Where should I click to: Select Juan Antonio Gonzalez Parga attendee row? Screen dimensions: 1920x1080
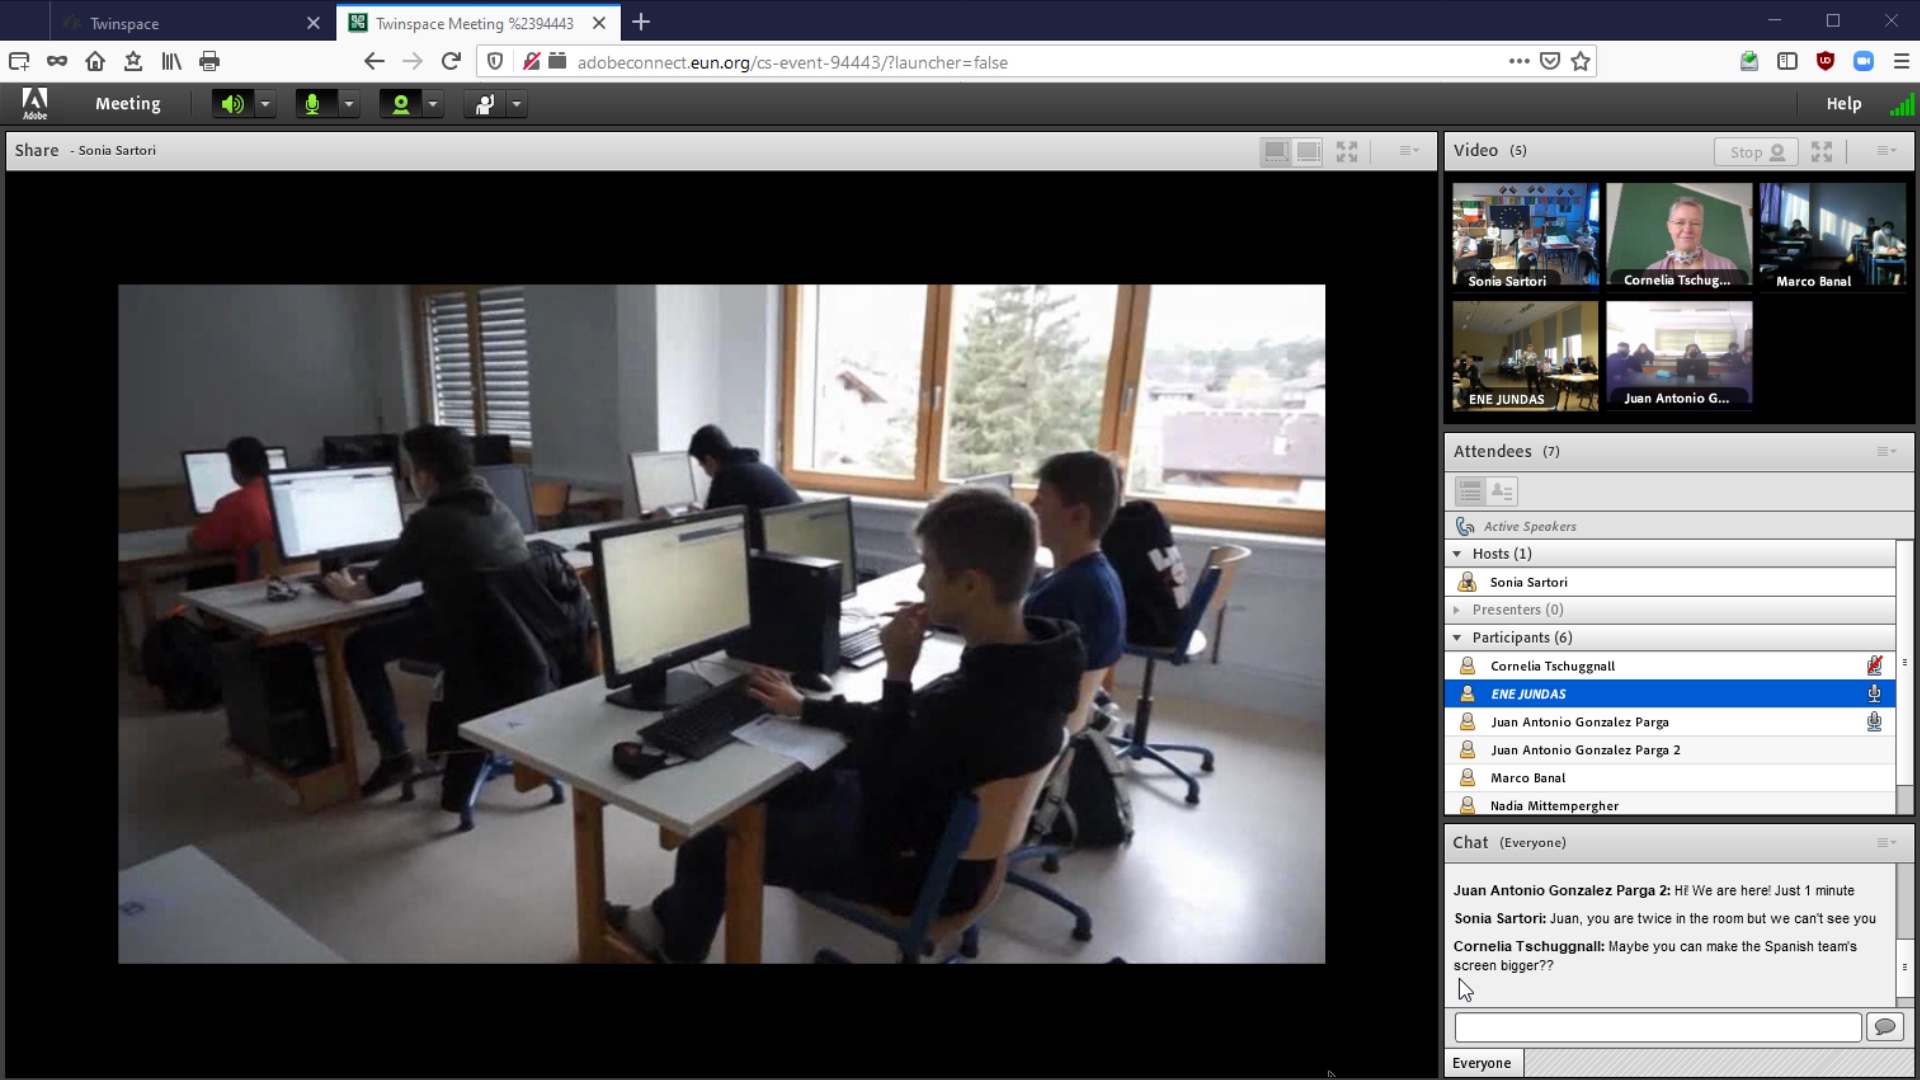(x=1670, y=722)
